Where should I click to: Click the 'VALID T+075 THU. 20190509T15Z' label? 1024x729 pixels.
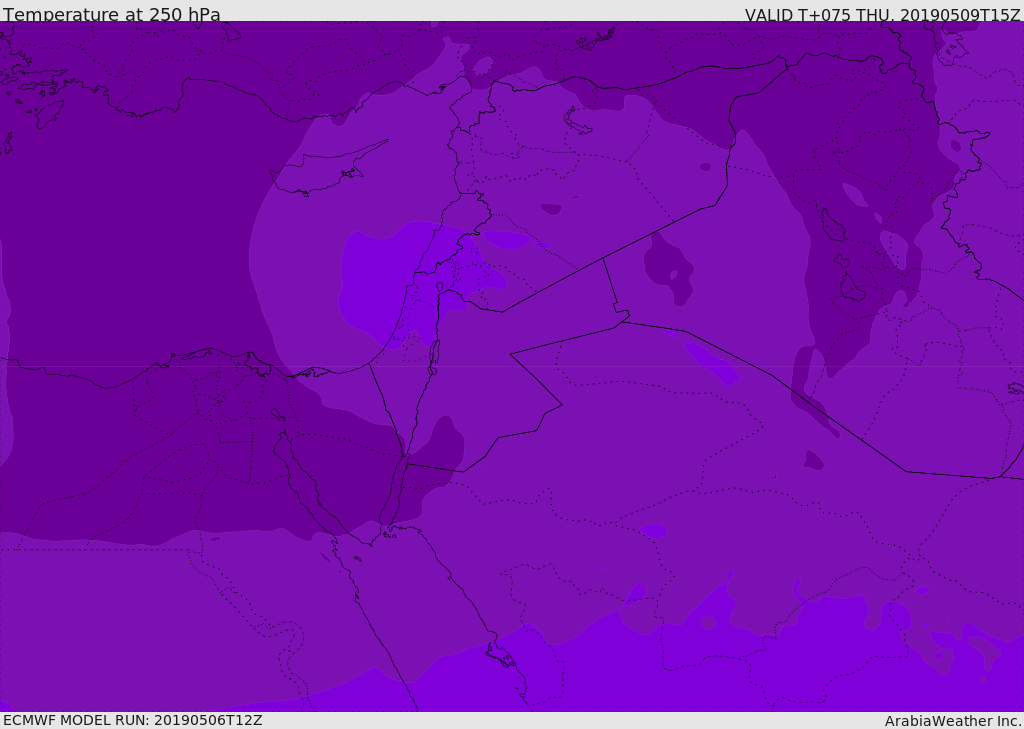(882, 15)
